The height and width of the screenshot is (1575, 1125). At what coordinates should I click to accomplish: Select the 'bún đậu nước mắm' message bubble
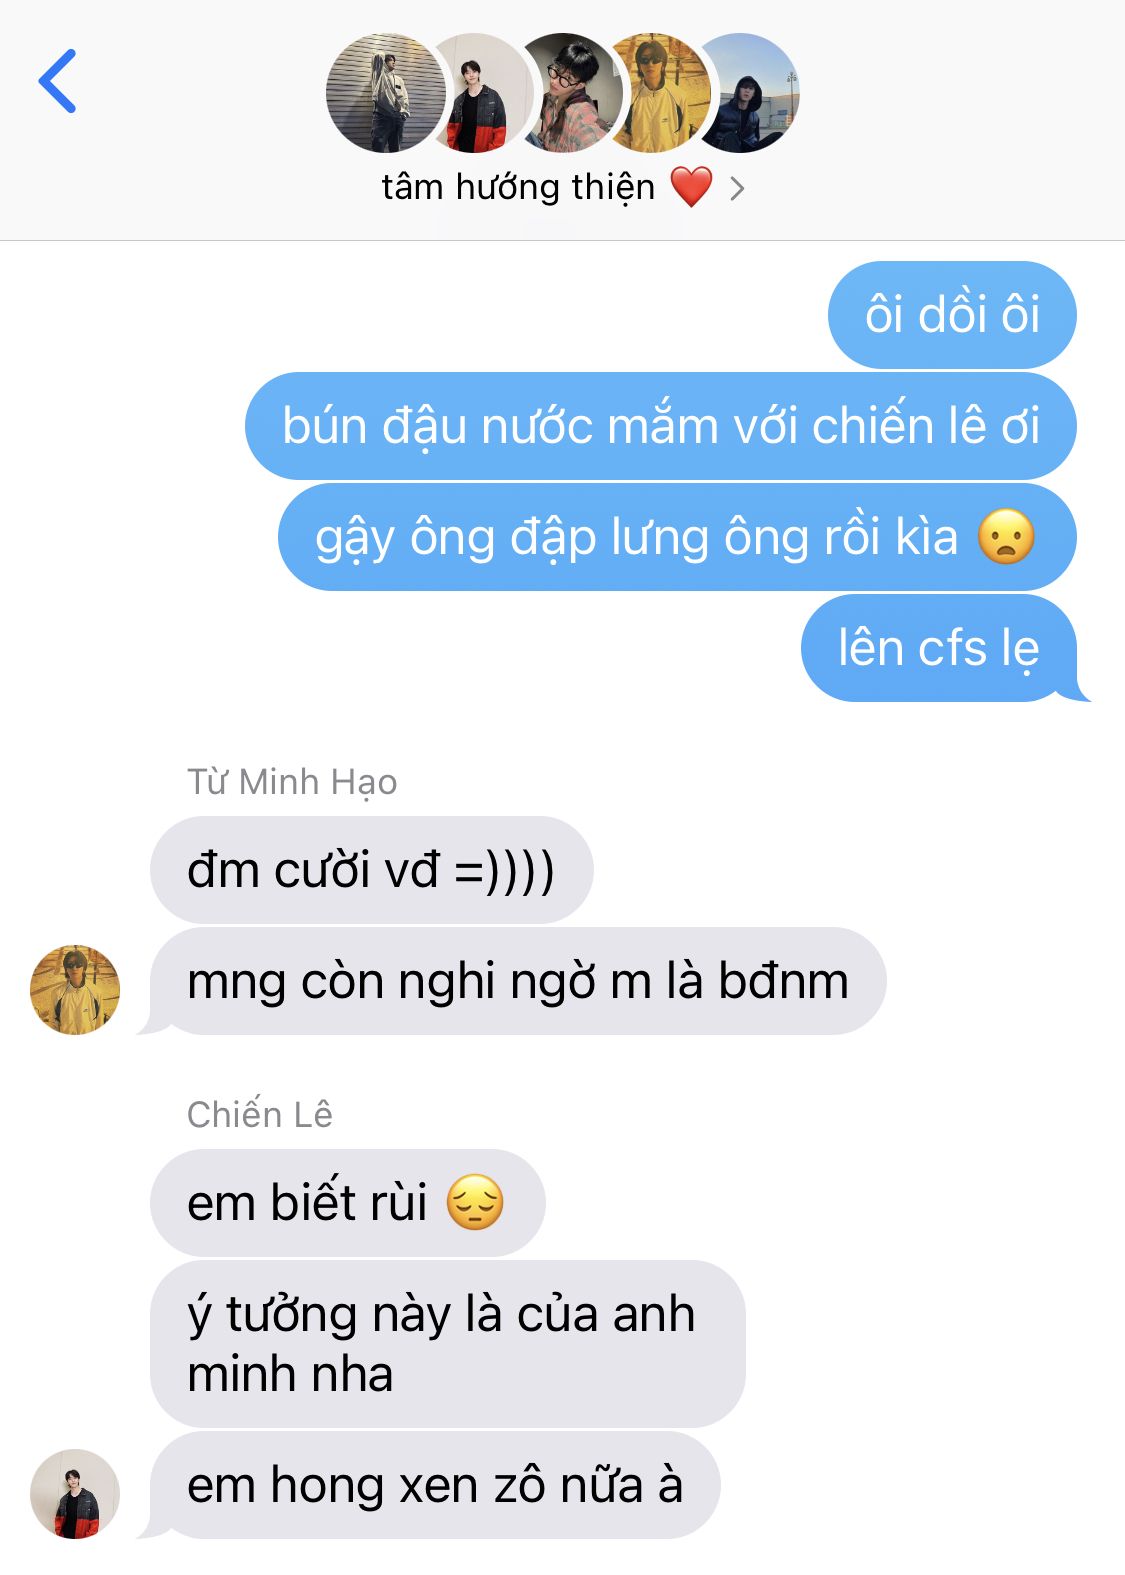pos(661,426)
